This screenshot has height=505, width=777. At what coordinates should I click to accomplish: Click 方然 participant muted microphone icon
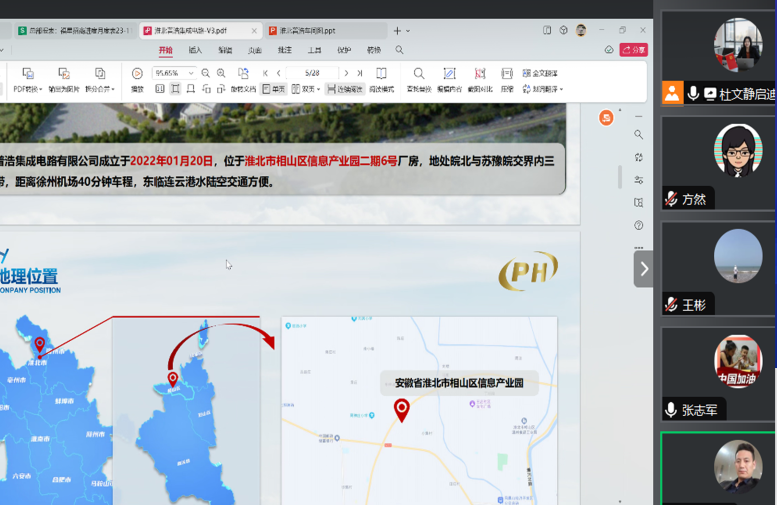(x=671, y=199)
